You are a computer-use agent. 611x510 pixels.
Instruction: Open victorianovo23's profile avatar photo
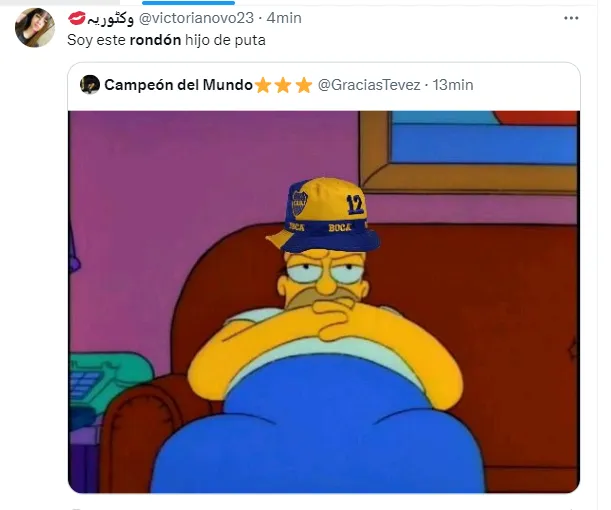coord(35,28)
